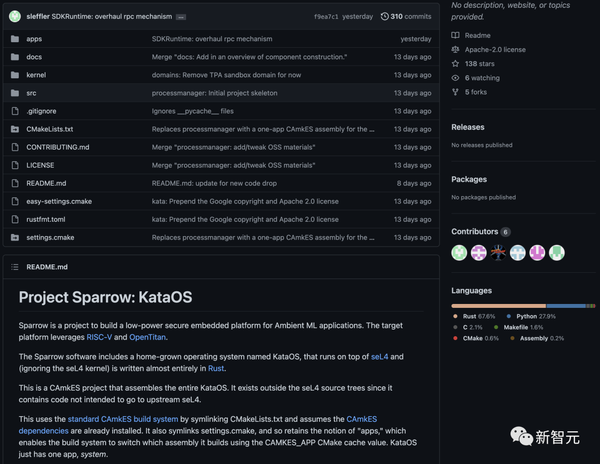Click the kernel folder icon
The height and width of the screenshot is (464, 600).
[15, 75]
